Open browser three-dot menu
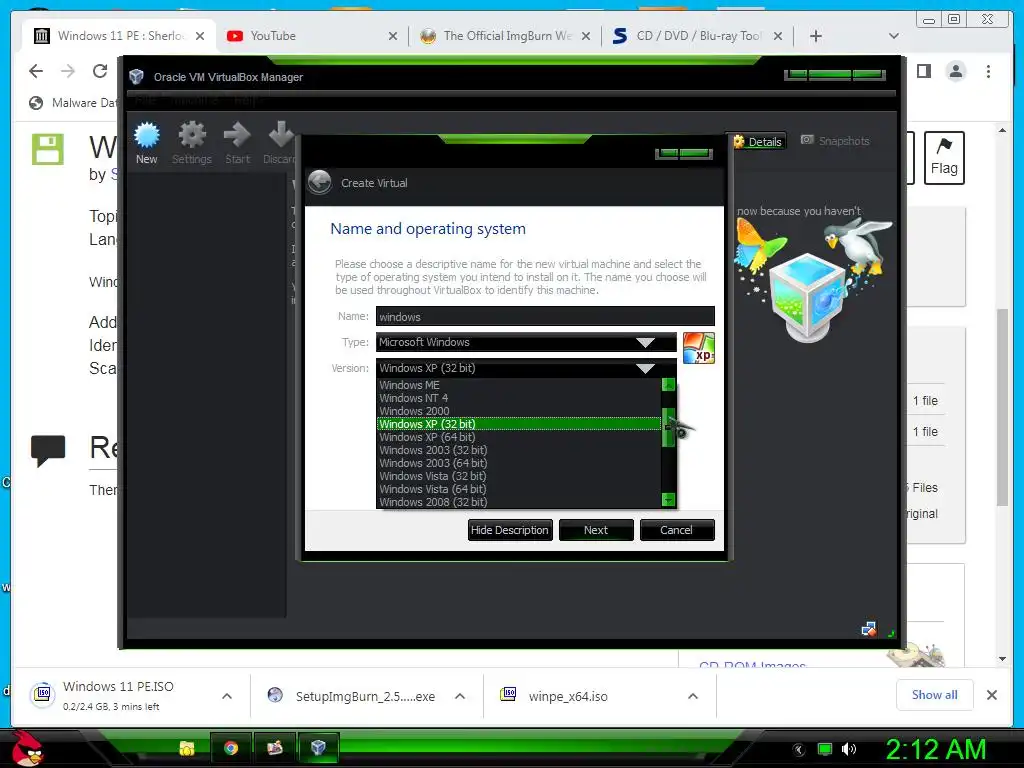 point(988,71)
